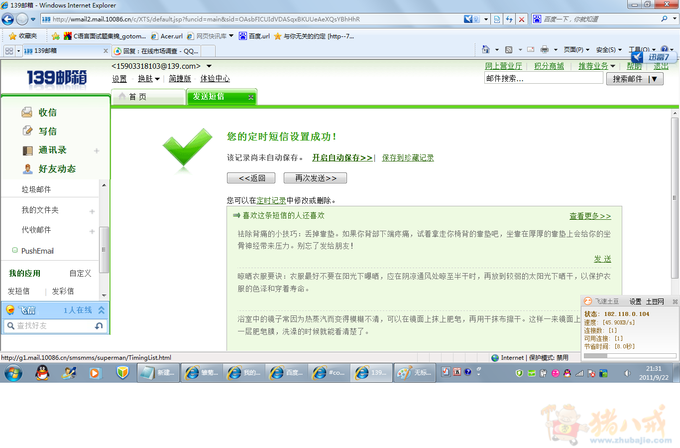Collapse the 飞信 panel chevron
This screenshot has height=448, width=680.
point(101,310)
